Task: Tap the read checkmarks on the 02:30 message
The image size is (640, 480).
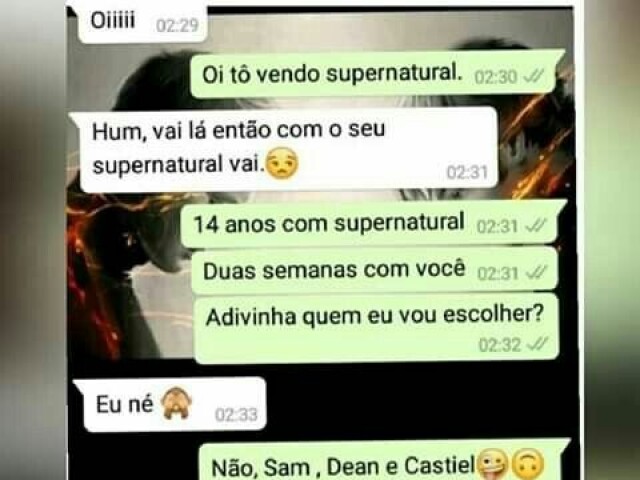Action: point(534,76)
